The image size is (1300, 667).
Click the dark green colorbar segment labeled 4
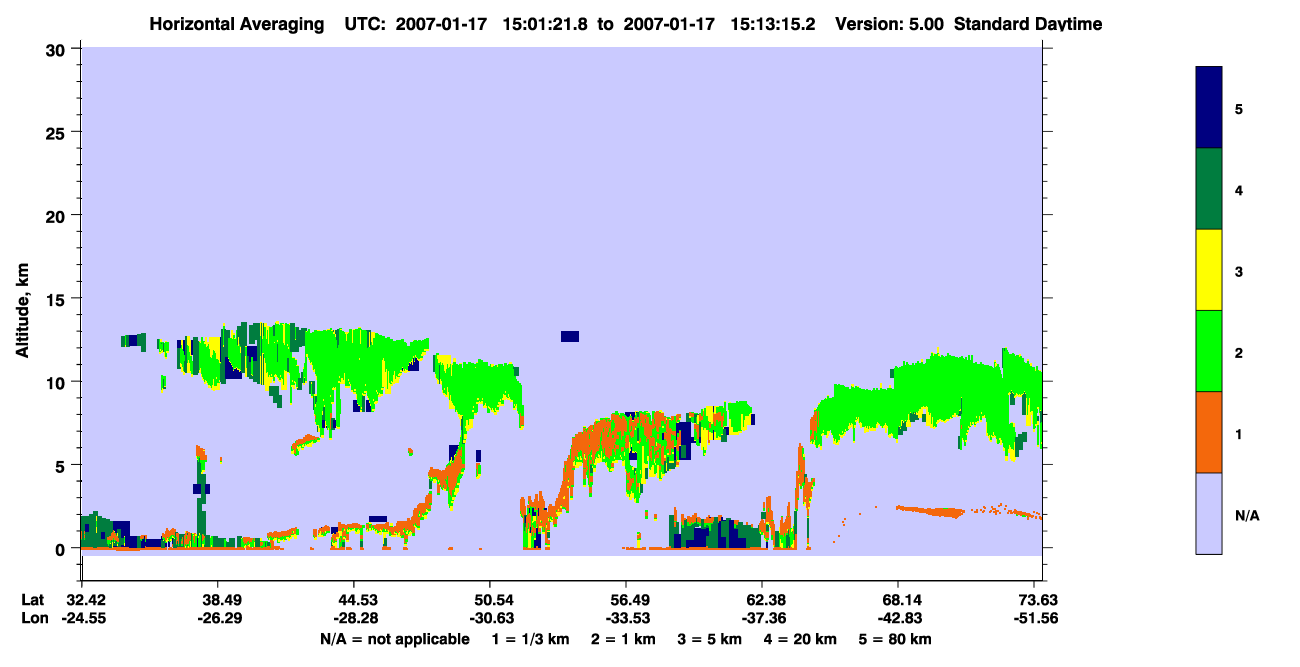click(1209, 189)
